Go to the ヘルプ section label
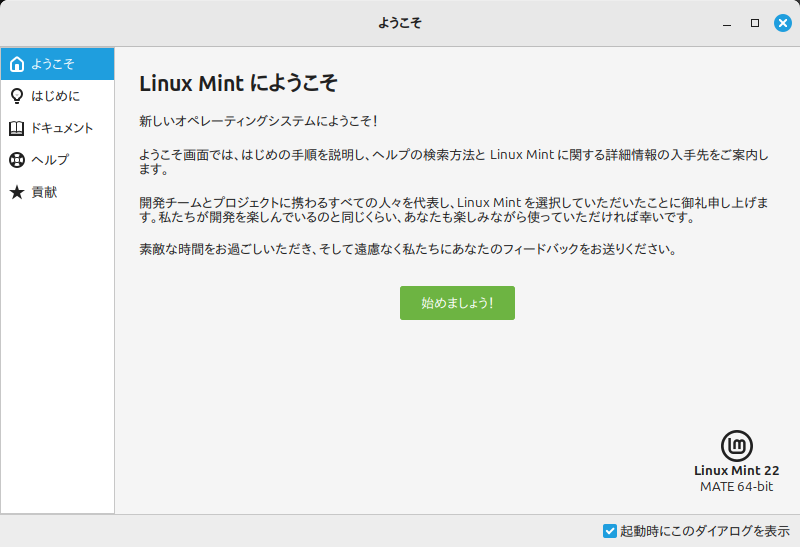800x547 pixels. 50,160
